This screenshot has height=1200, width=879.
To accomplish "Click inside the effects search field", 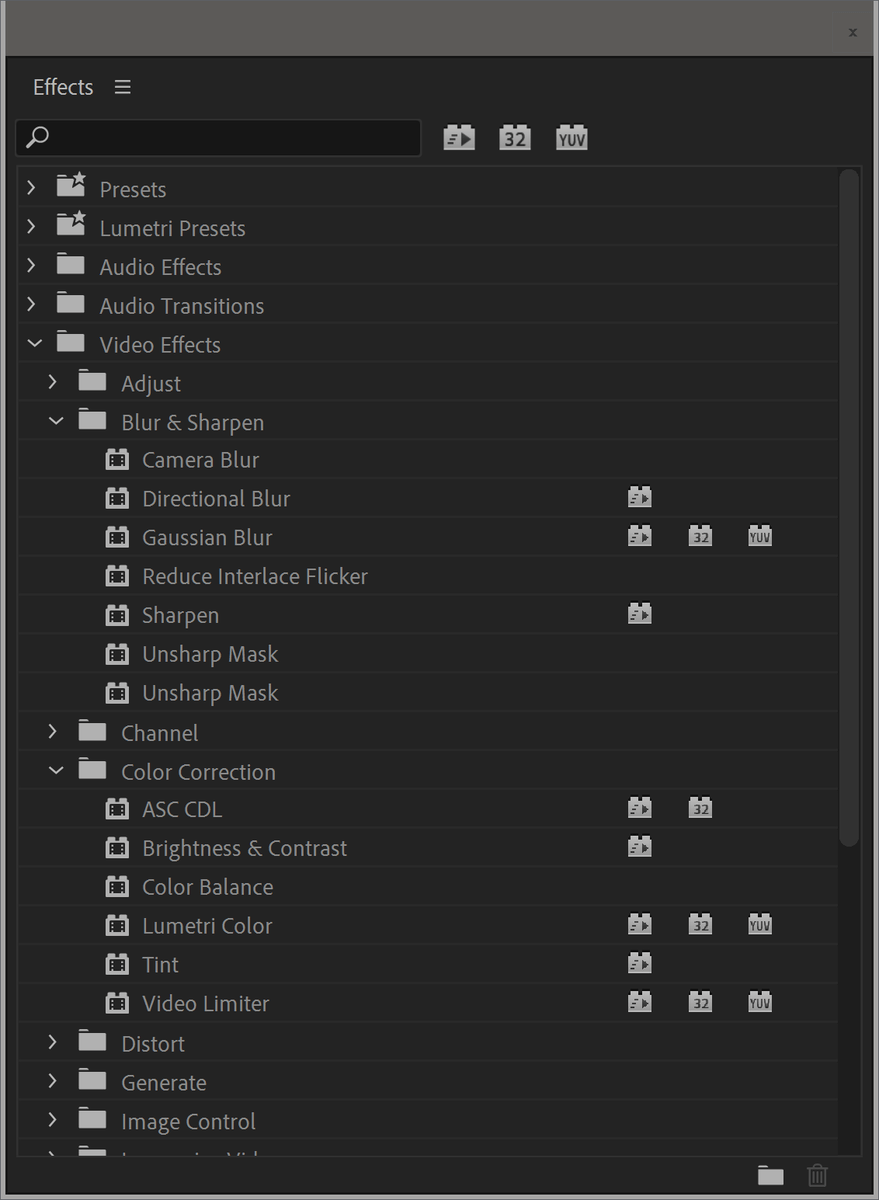I will 220,137.
